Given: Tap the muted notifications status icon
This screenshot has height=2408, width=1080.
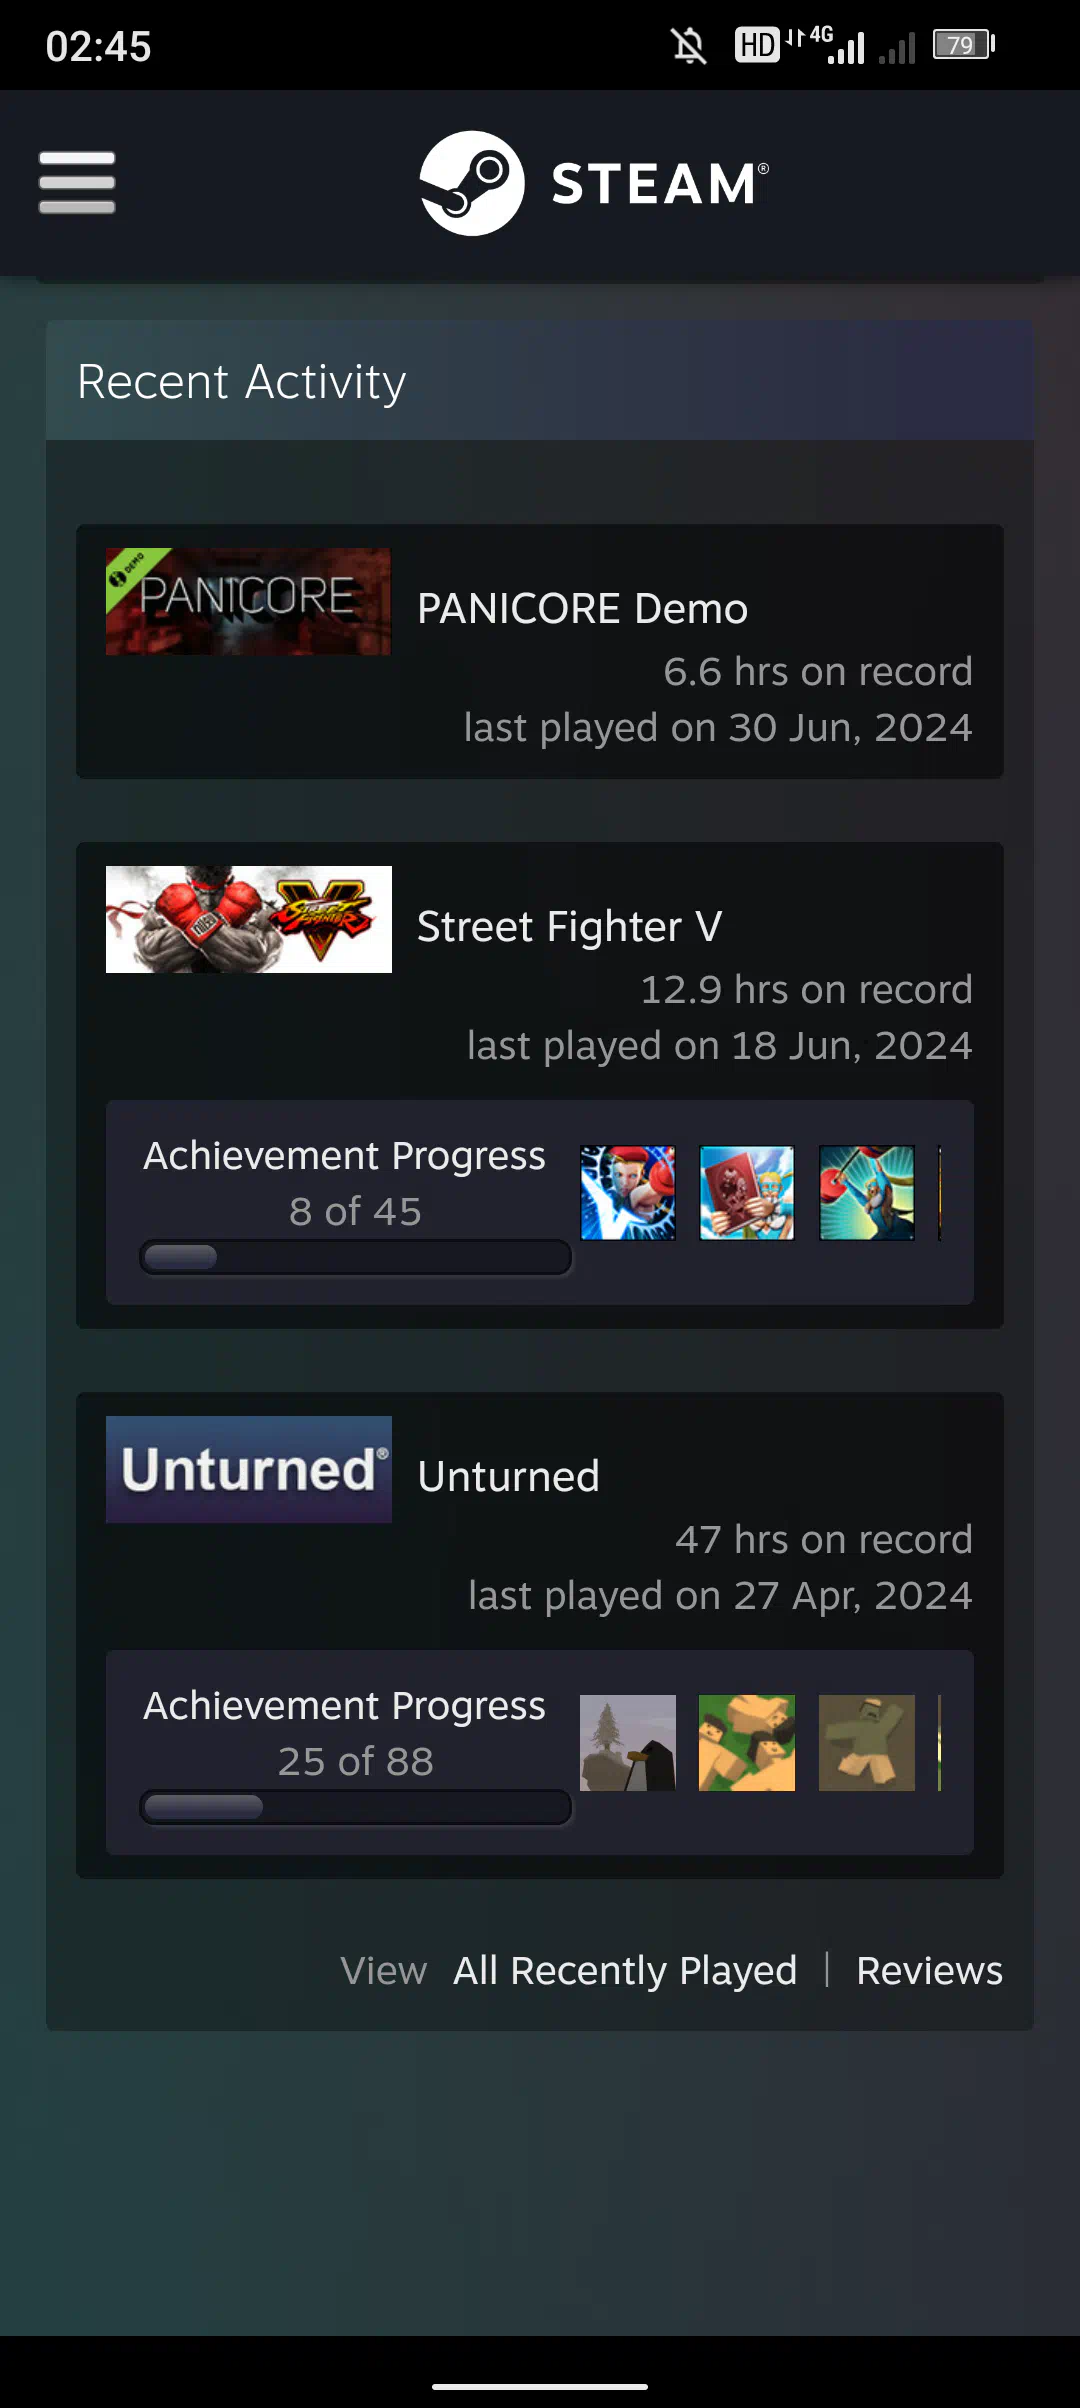Looking at the screenshot, I should coord(689,45).
